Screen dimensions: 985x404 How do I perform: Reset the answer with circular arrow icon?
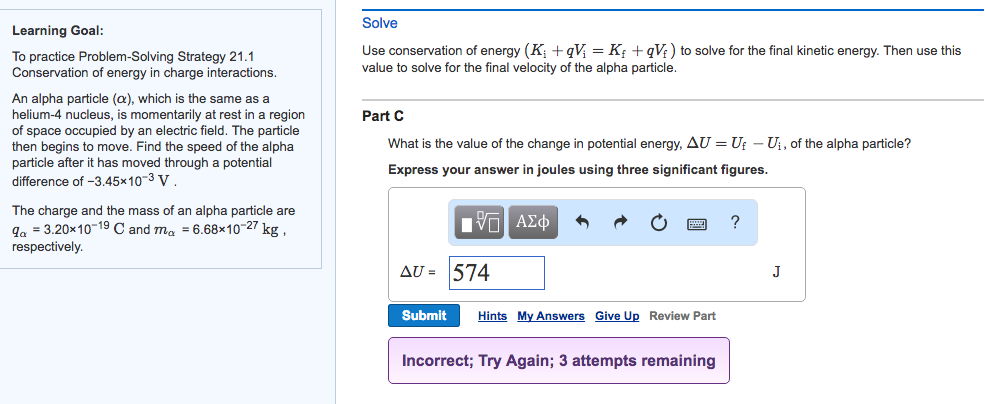tap(658, 222)
